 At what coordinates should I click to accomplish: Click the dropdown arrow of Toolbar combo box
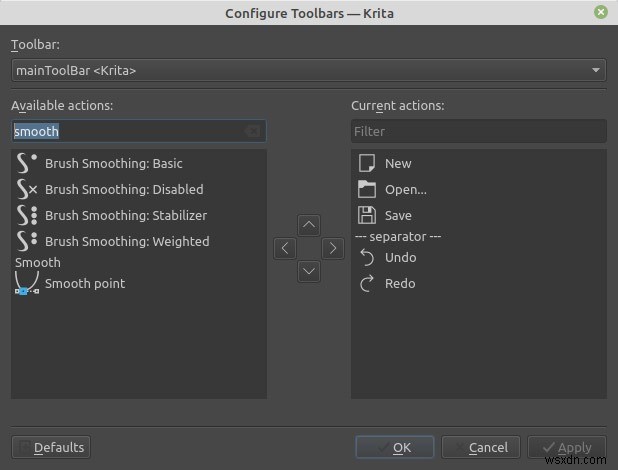point(596,70)
